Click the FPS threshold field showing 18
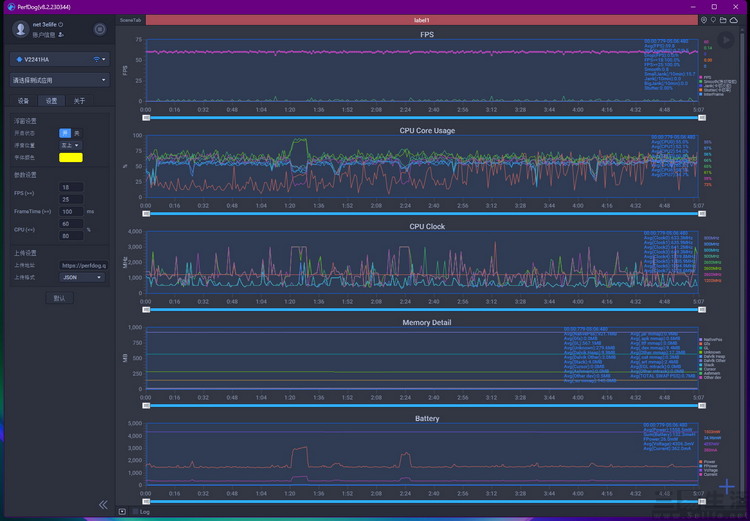 pyautogui.click(x=71, y=187)
